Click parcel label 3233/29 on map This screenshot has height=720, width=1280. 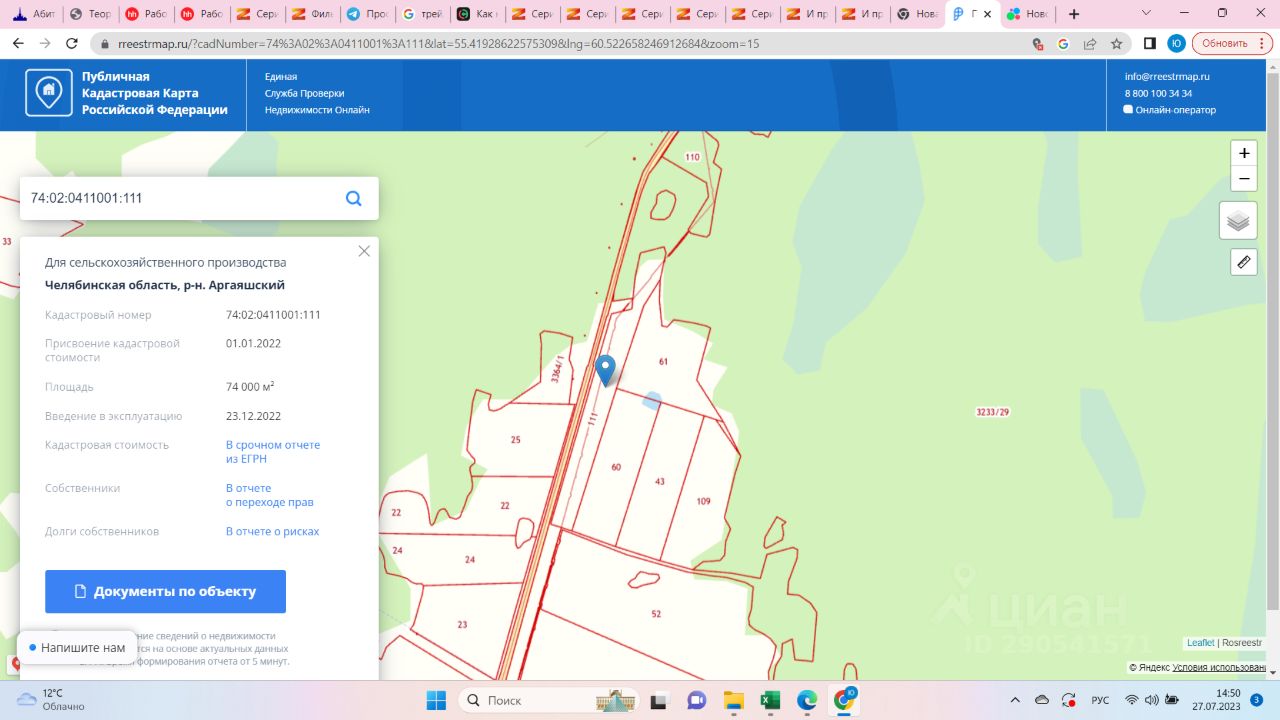tap(992, 412)
